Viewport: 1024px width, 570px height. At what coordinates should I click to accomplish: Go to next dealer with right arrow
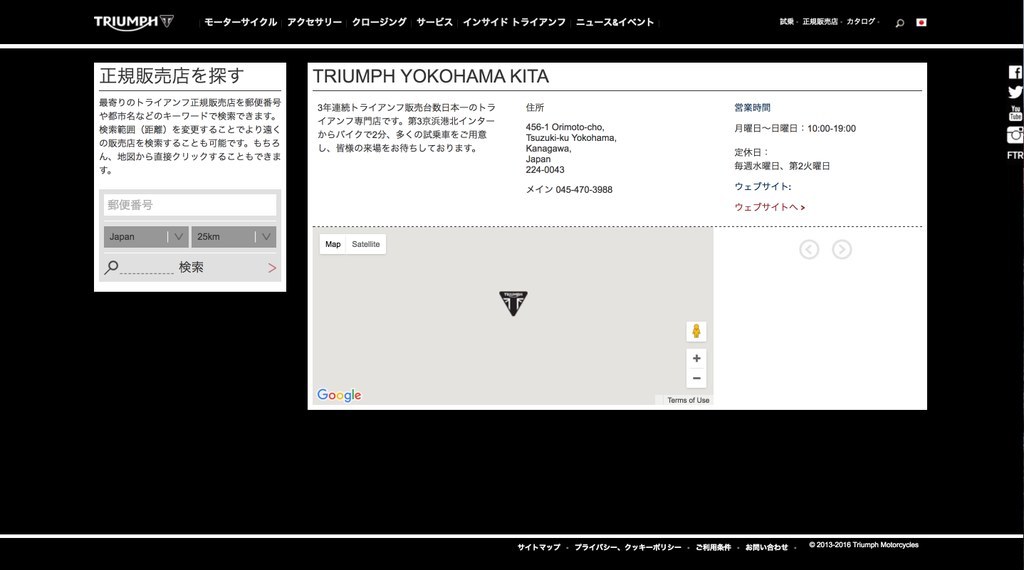click(842, 249)
